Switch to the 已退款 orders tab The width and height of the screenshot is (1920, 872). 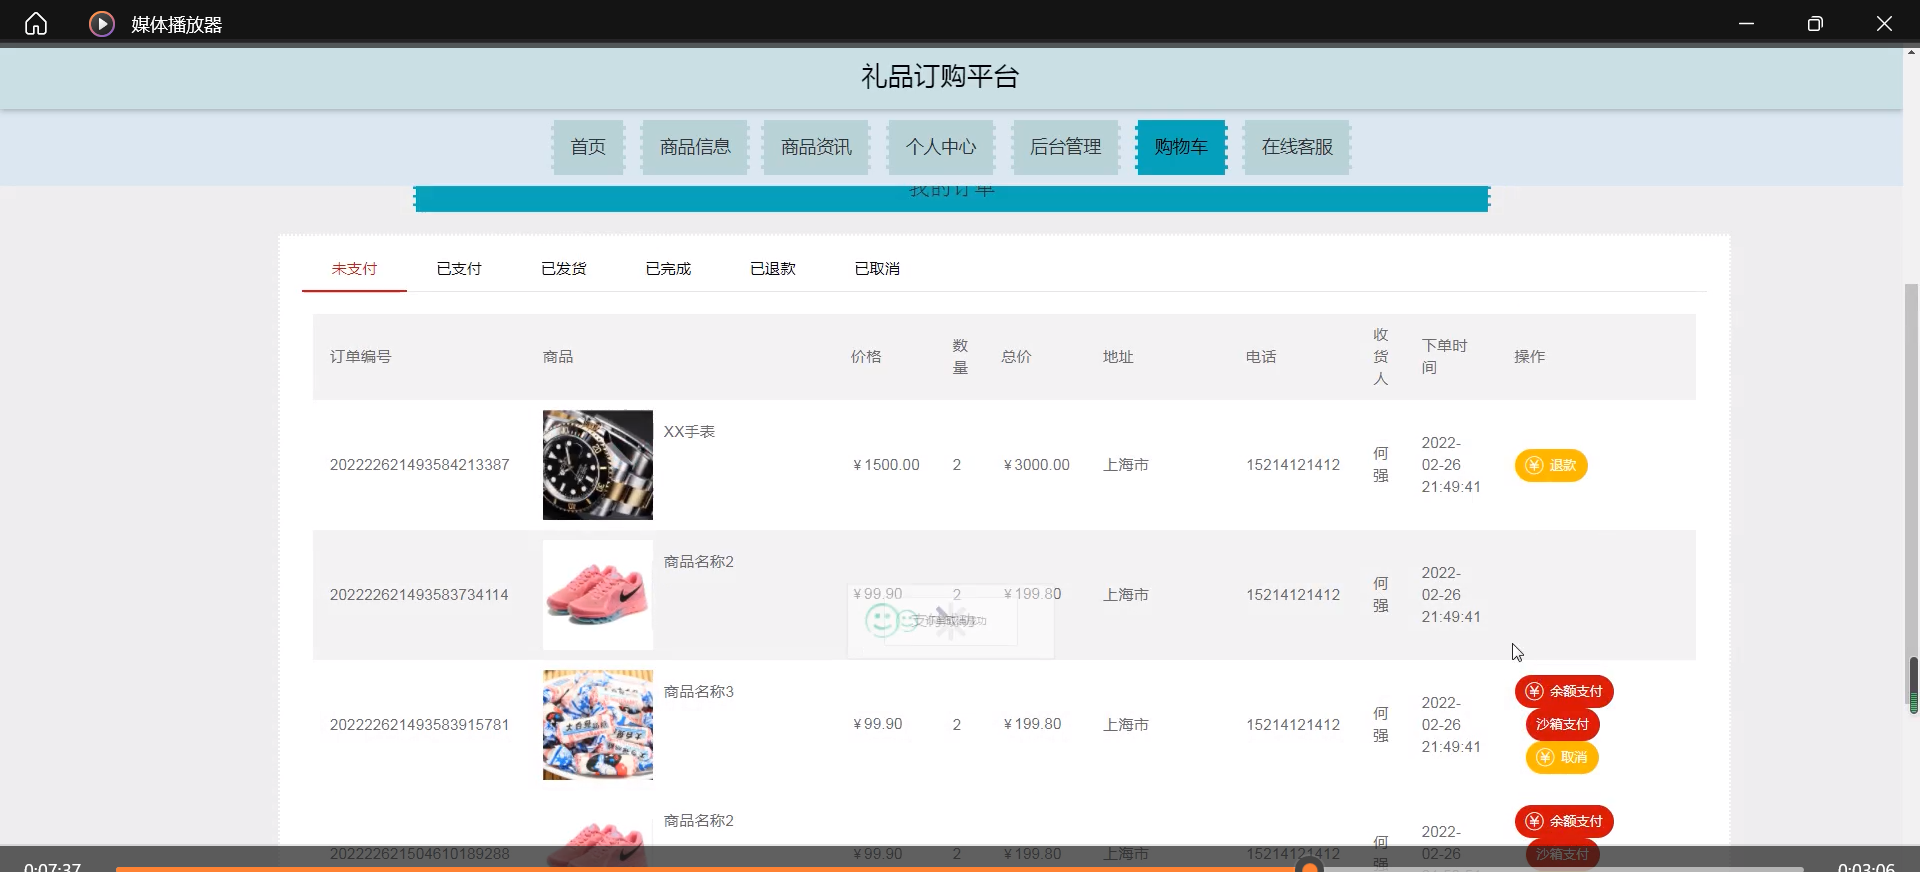[772, 269]
